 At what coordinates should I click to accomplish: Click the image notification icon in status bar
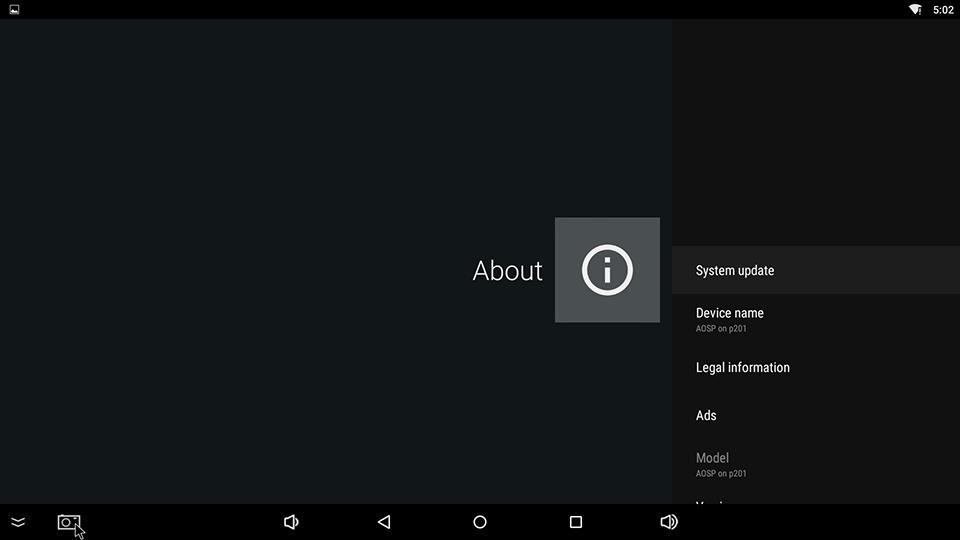[x=15, y=9]
